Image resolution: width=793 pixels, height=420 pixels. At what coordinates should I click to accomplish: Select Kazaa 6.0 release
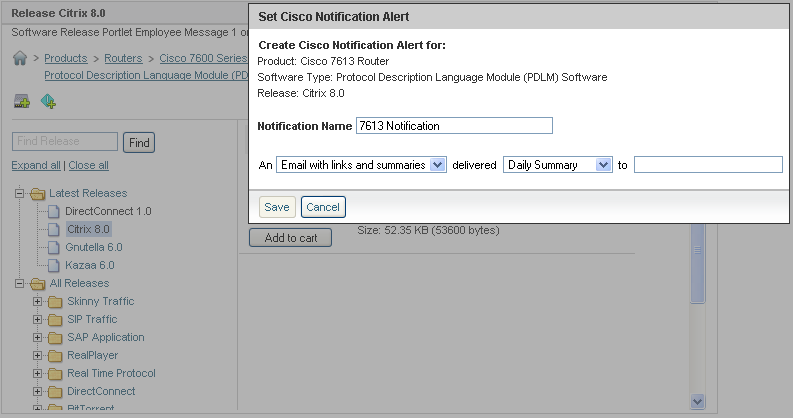[x=90, y=265]
